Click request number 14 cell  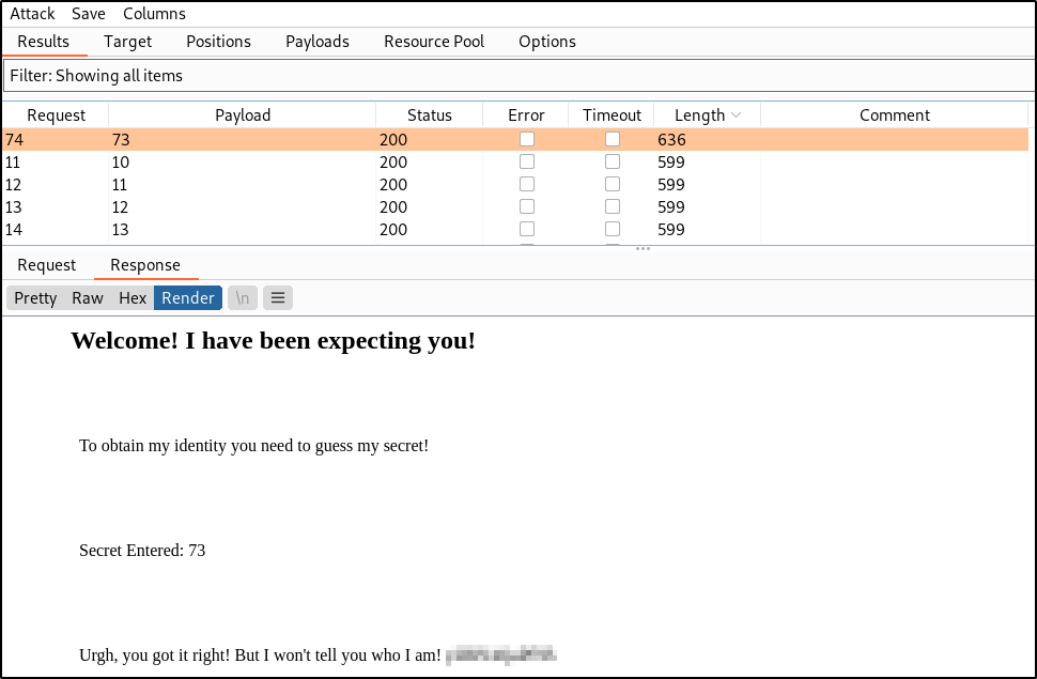pyautogui.click(x=14, y=229)
